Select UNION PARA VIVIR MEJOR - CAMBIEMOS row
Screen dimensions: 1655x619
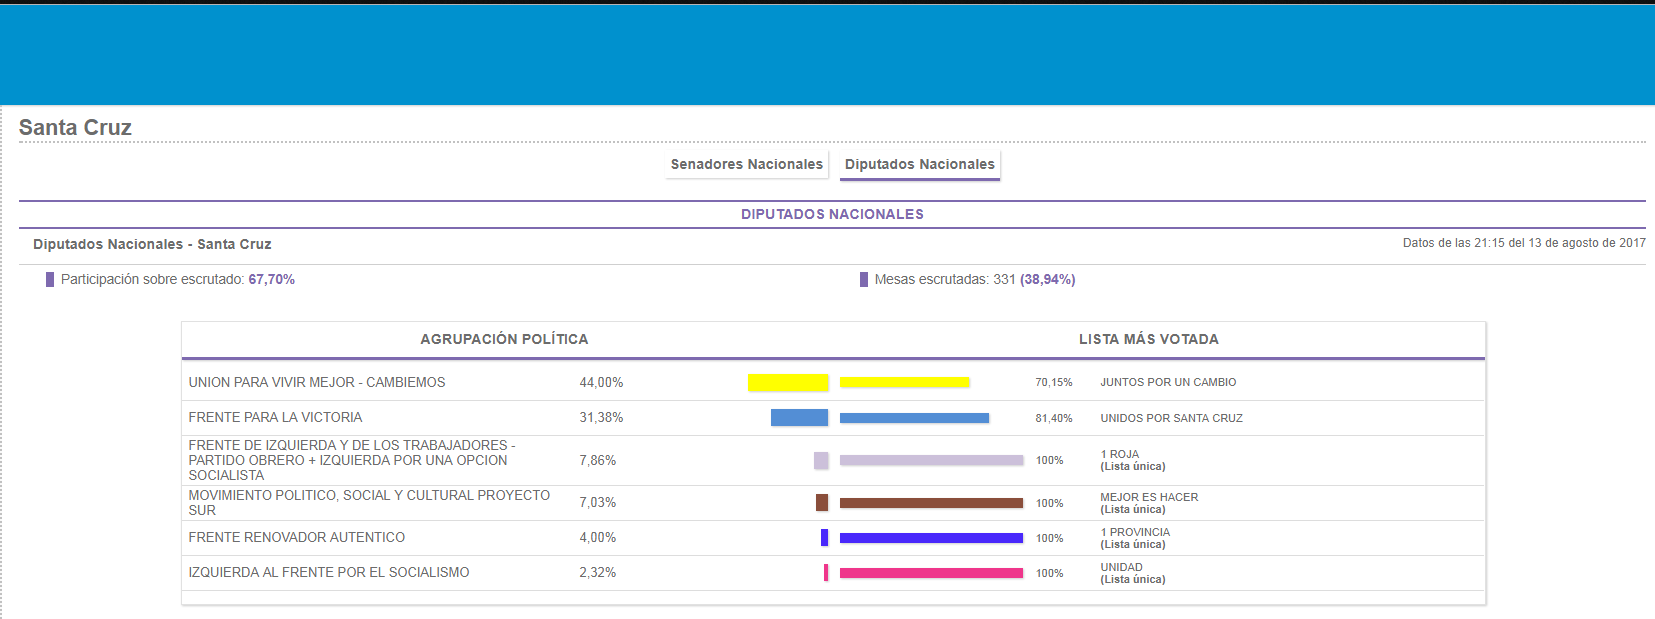832,382
